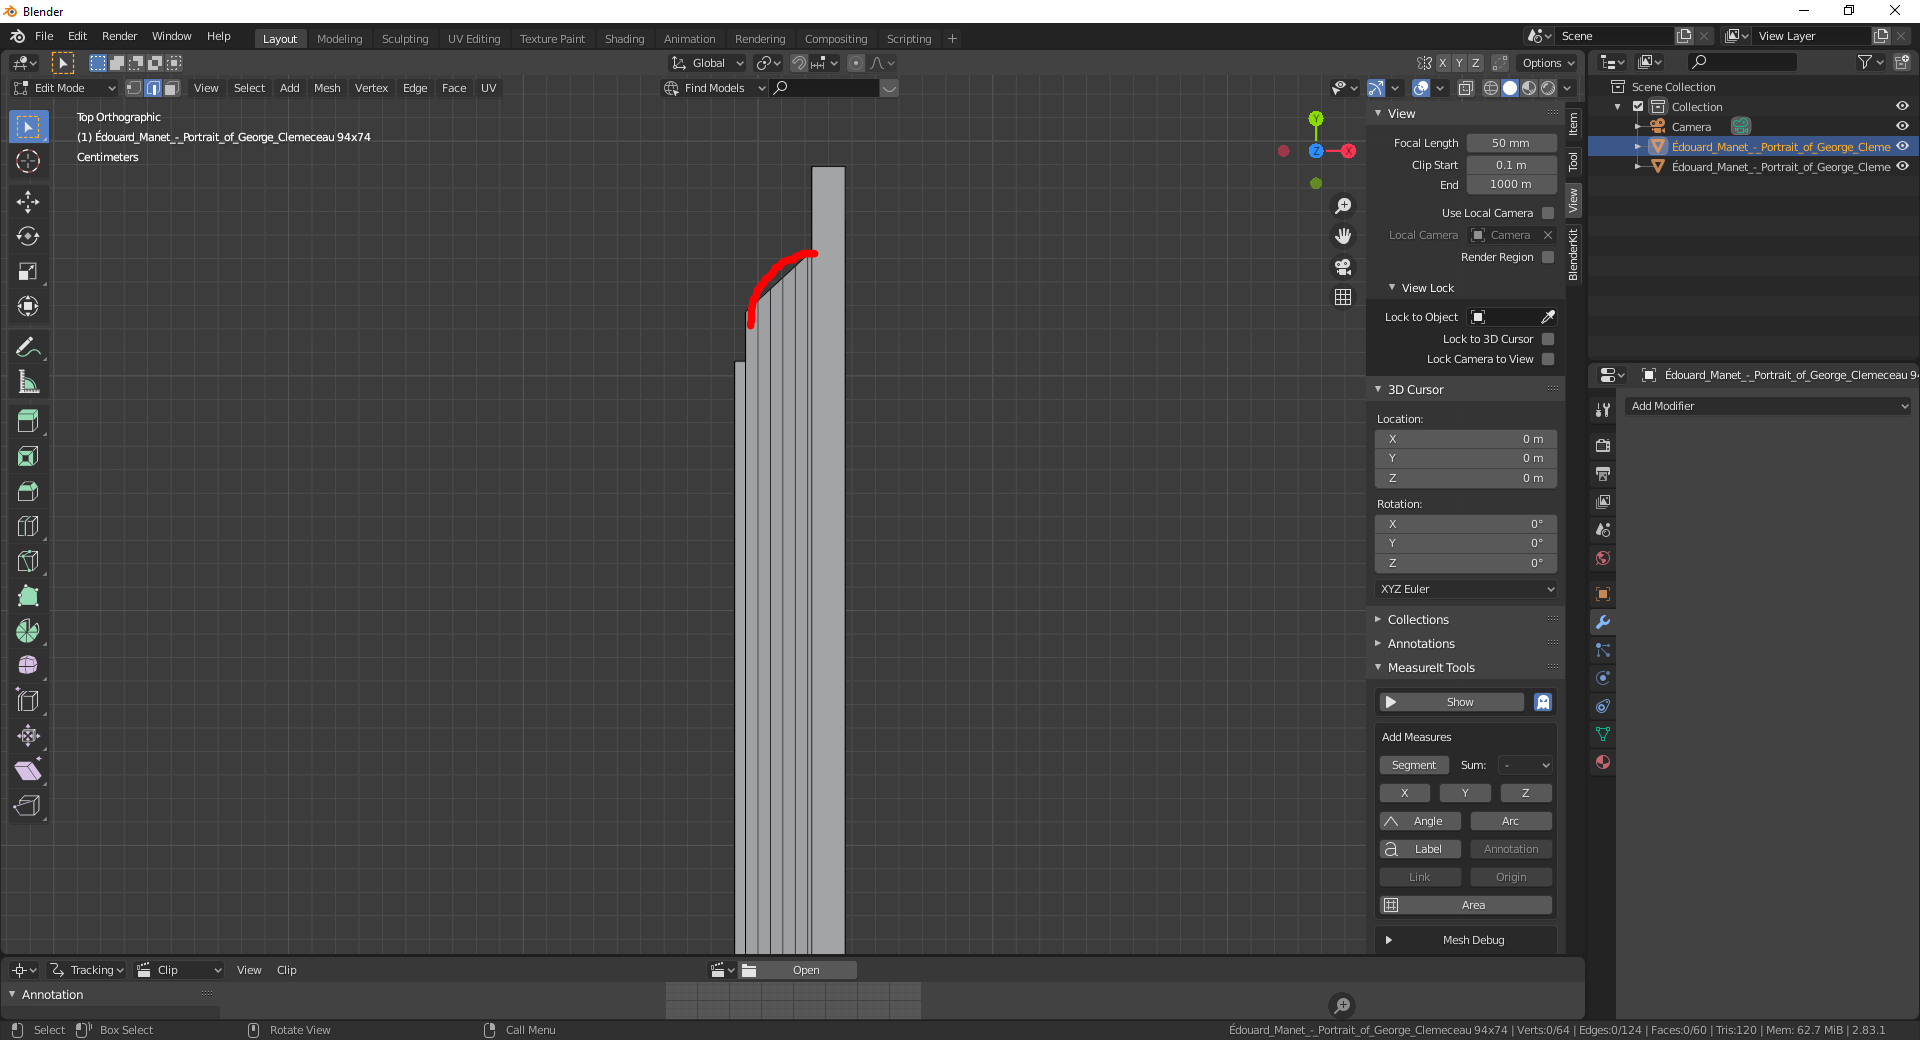
Task: Select the Loop Cut tool
Action: [28, 527]
